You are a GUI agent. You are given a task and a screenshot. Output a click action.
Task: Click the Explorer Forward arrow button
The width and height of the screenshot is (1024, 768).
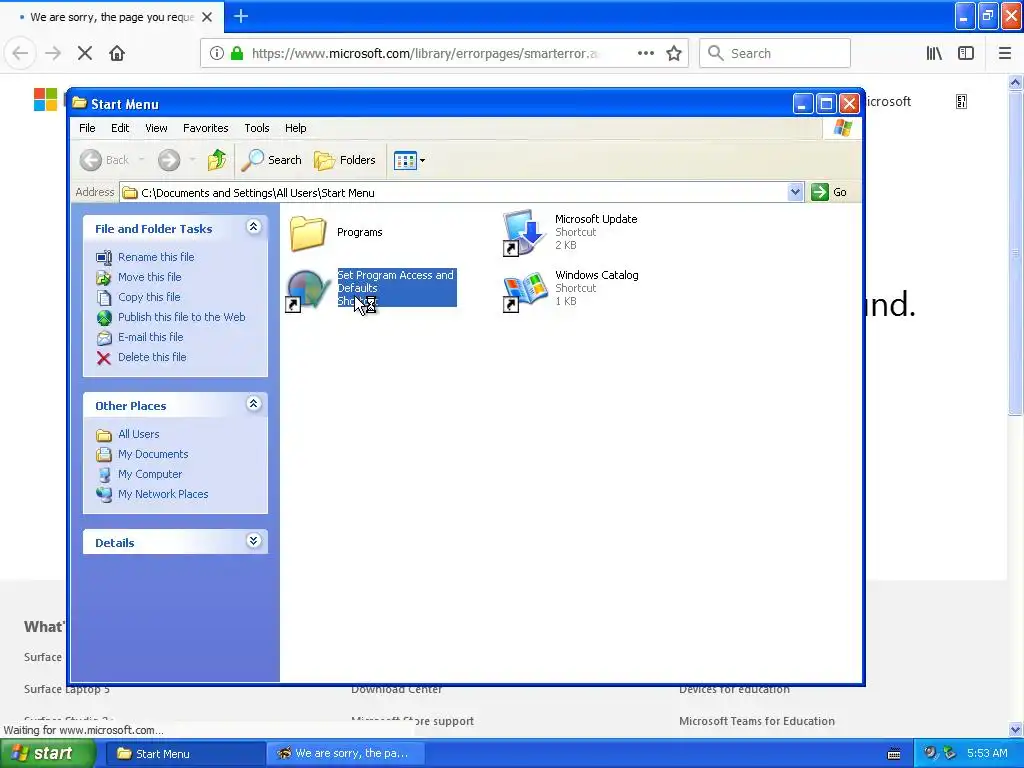(169, 160)
